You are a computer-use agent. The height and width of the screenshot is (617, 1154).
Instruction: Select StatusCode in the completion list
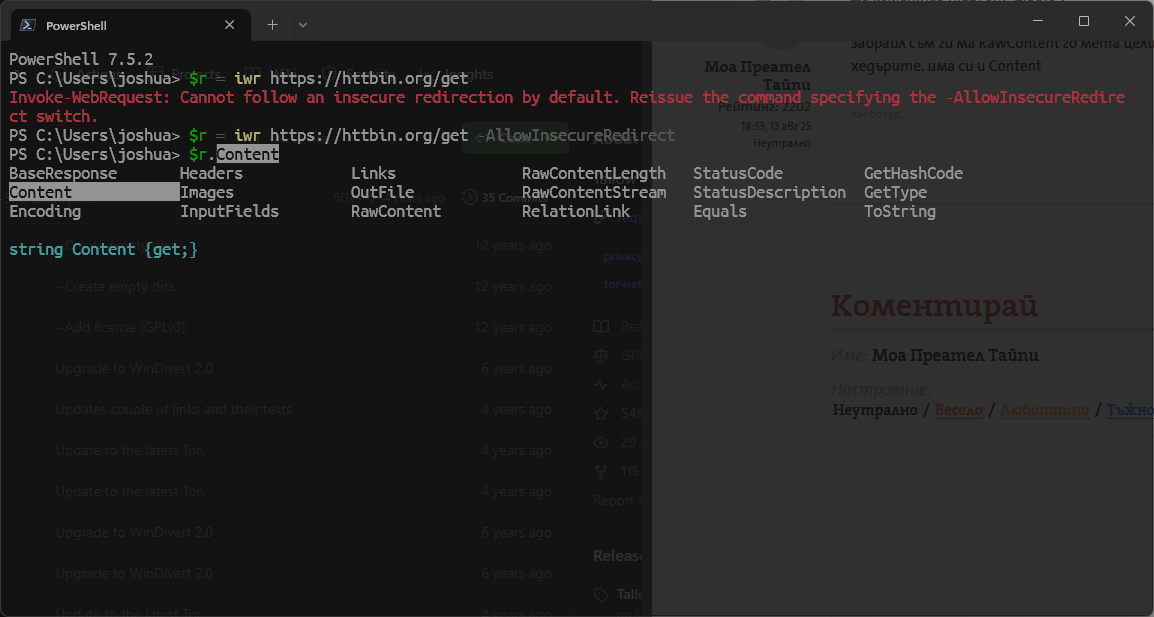738,174
